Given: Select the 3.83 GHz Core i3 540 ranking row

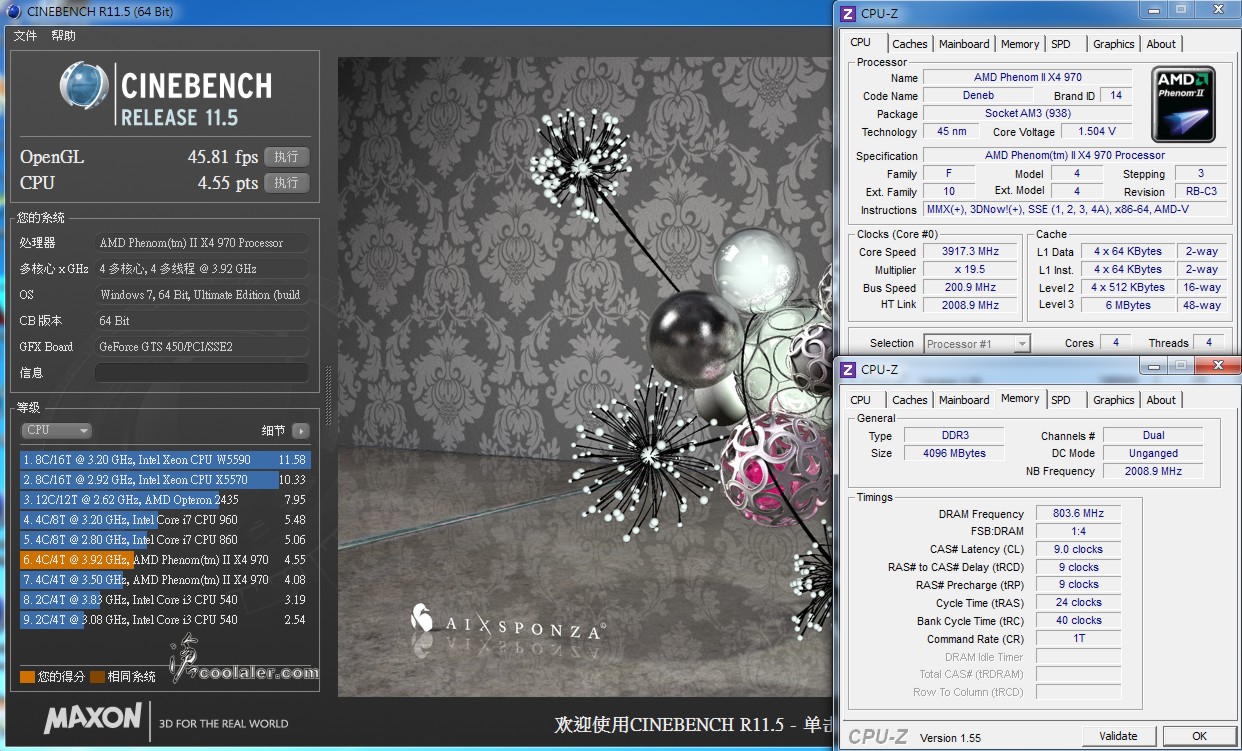Looking at the screenshot, I should [165, 600].
